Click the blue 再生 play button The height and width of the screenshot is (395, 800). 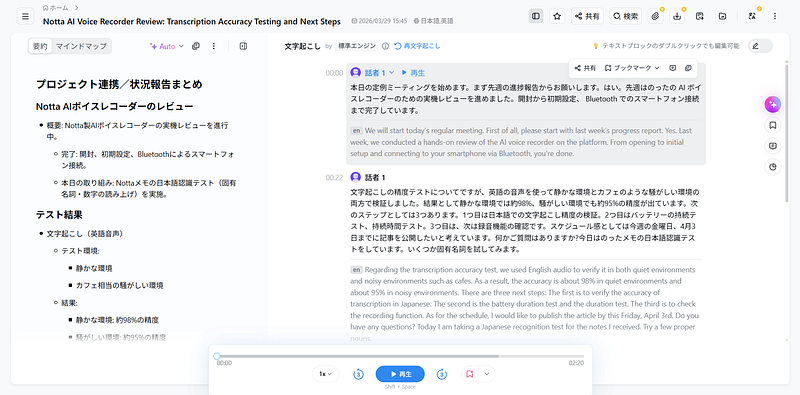[400, 374]
